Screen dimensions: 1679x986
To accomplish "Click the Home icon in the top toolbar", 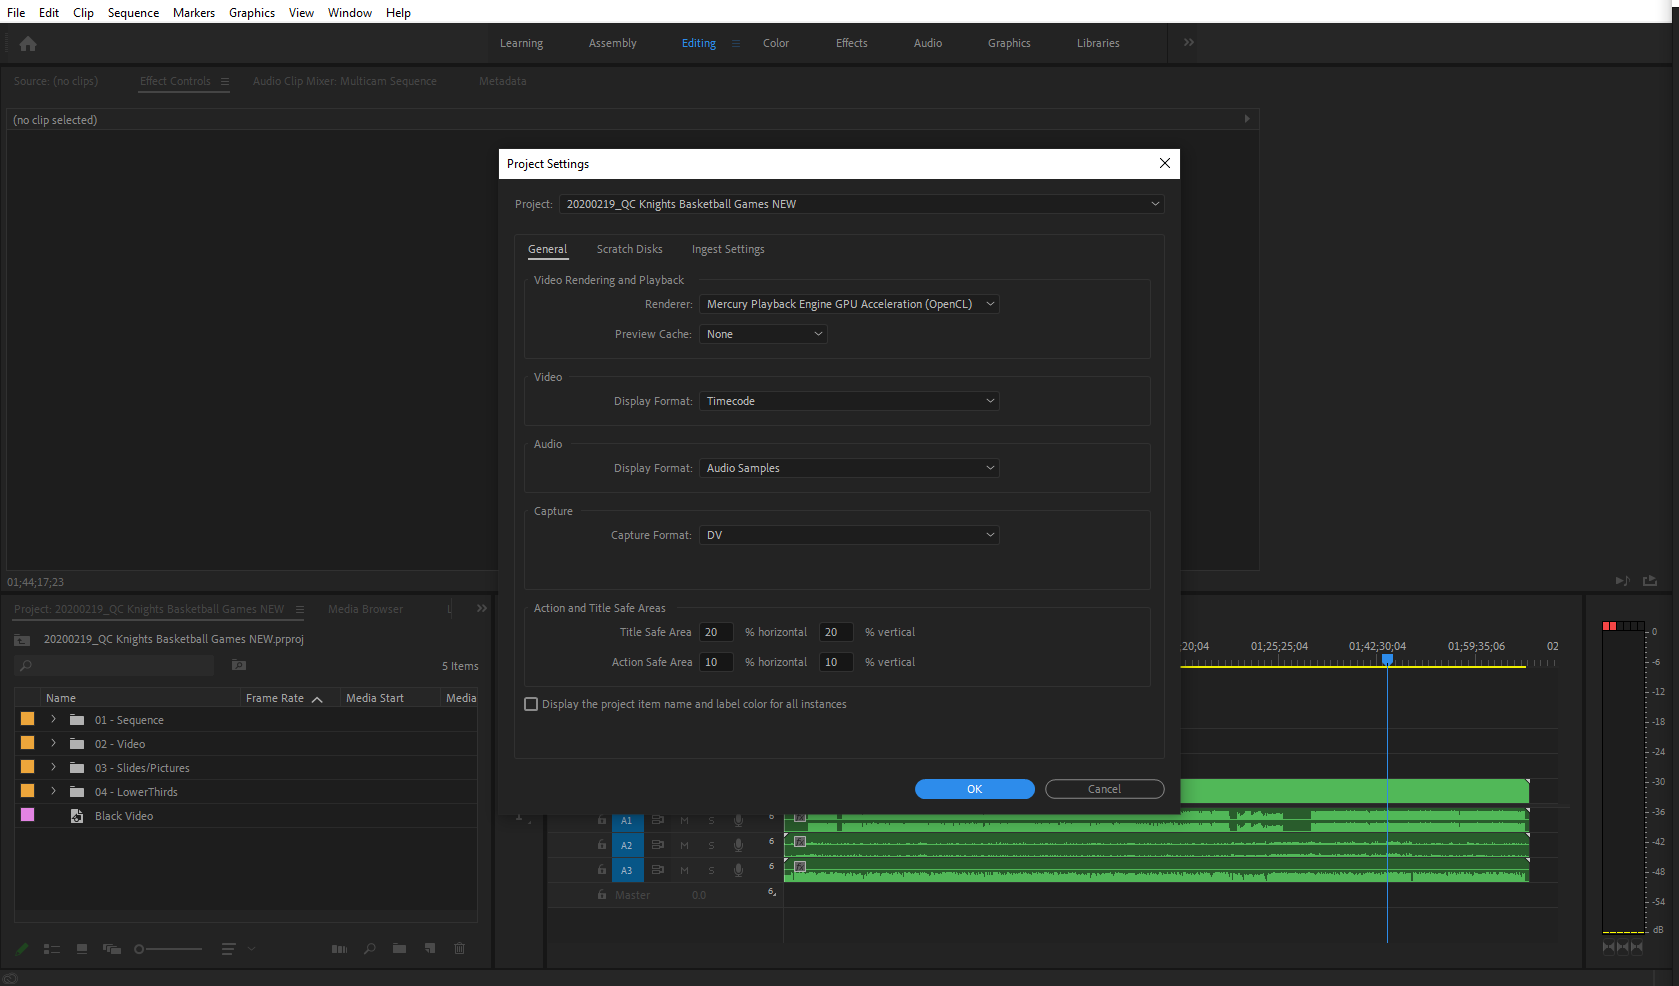I will (28, 44).
